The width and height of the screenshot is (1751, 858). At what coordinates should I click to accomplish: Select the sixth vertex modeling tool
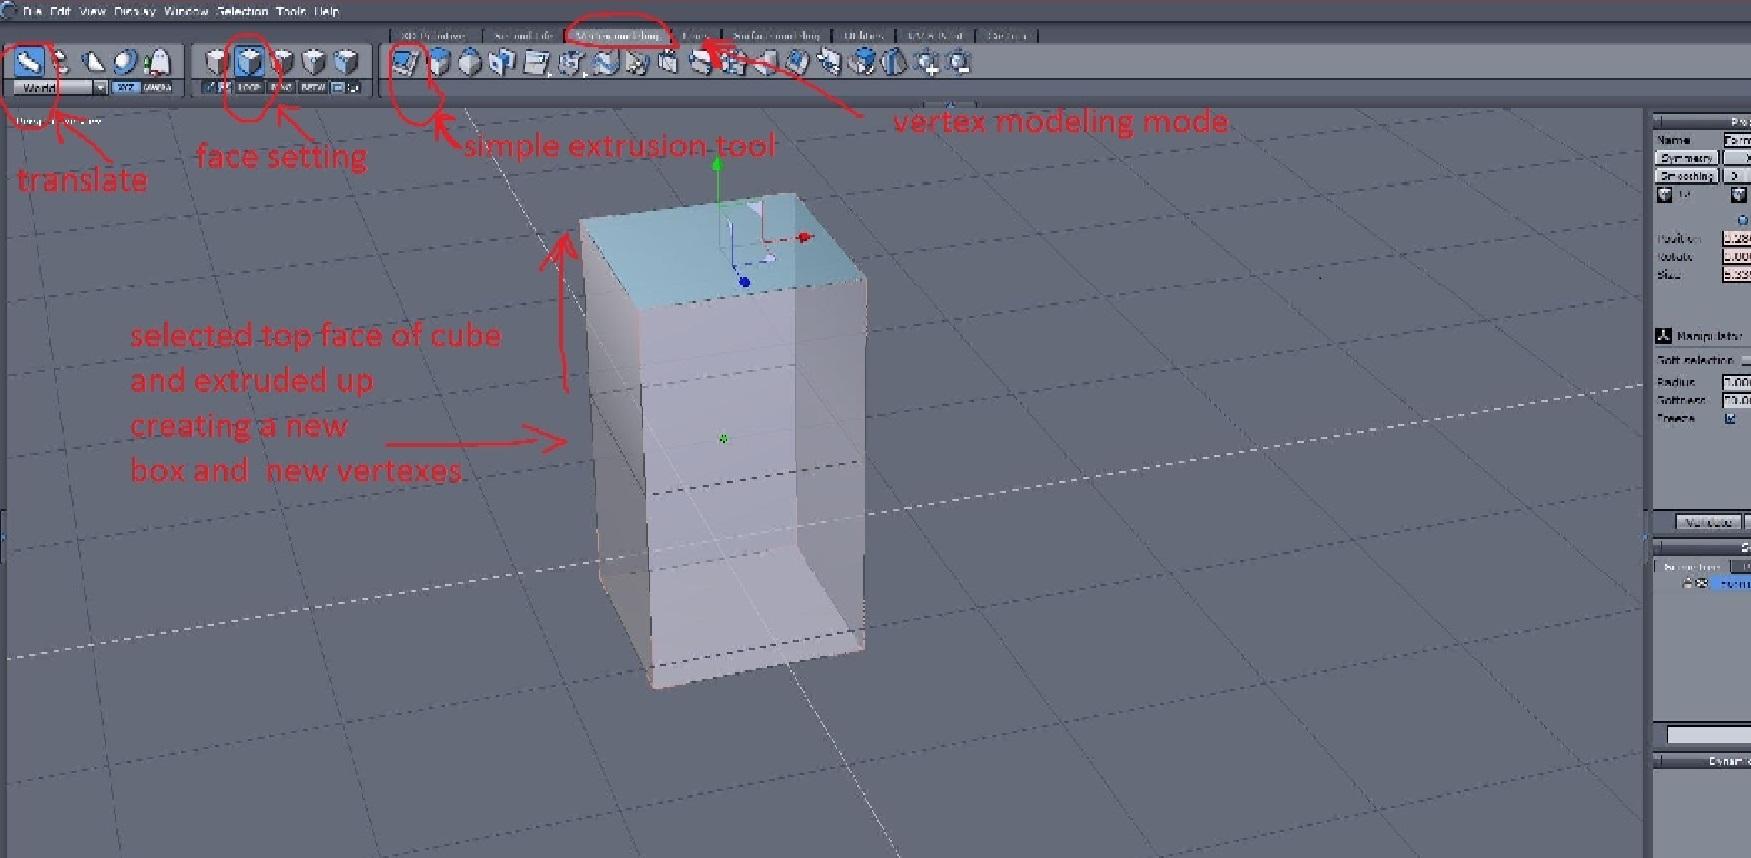(571, 63)
